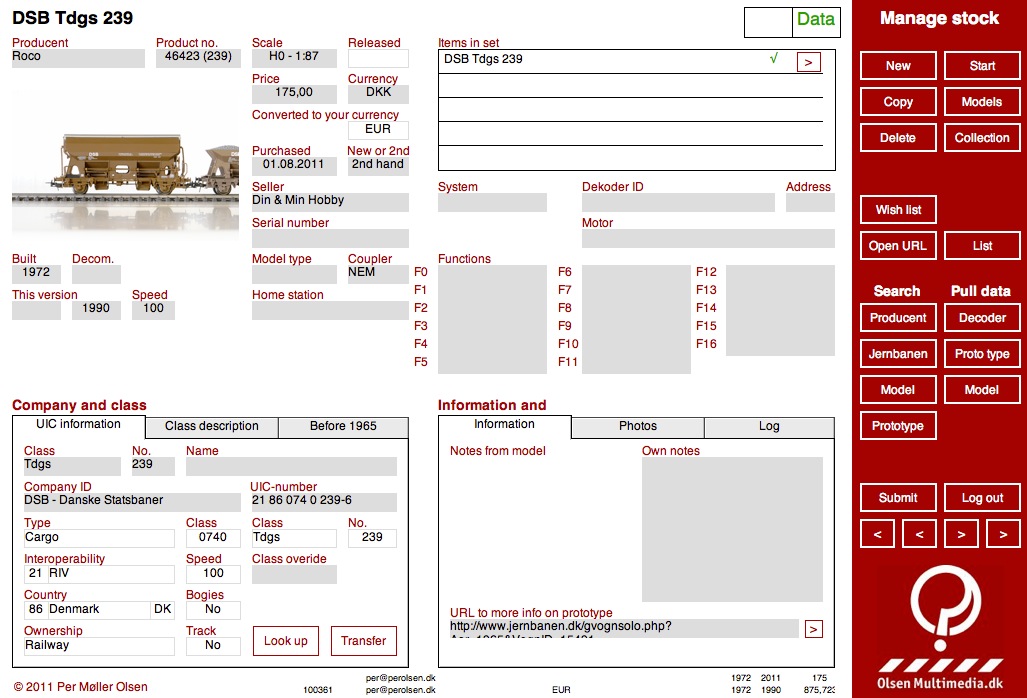Click the Built year field 1972

[x=36, y=274]
